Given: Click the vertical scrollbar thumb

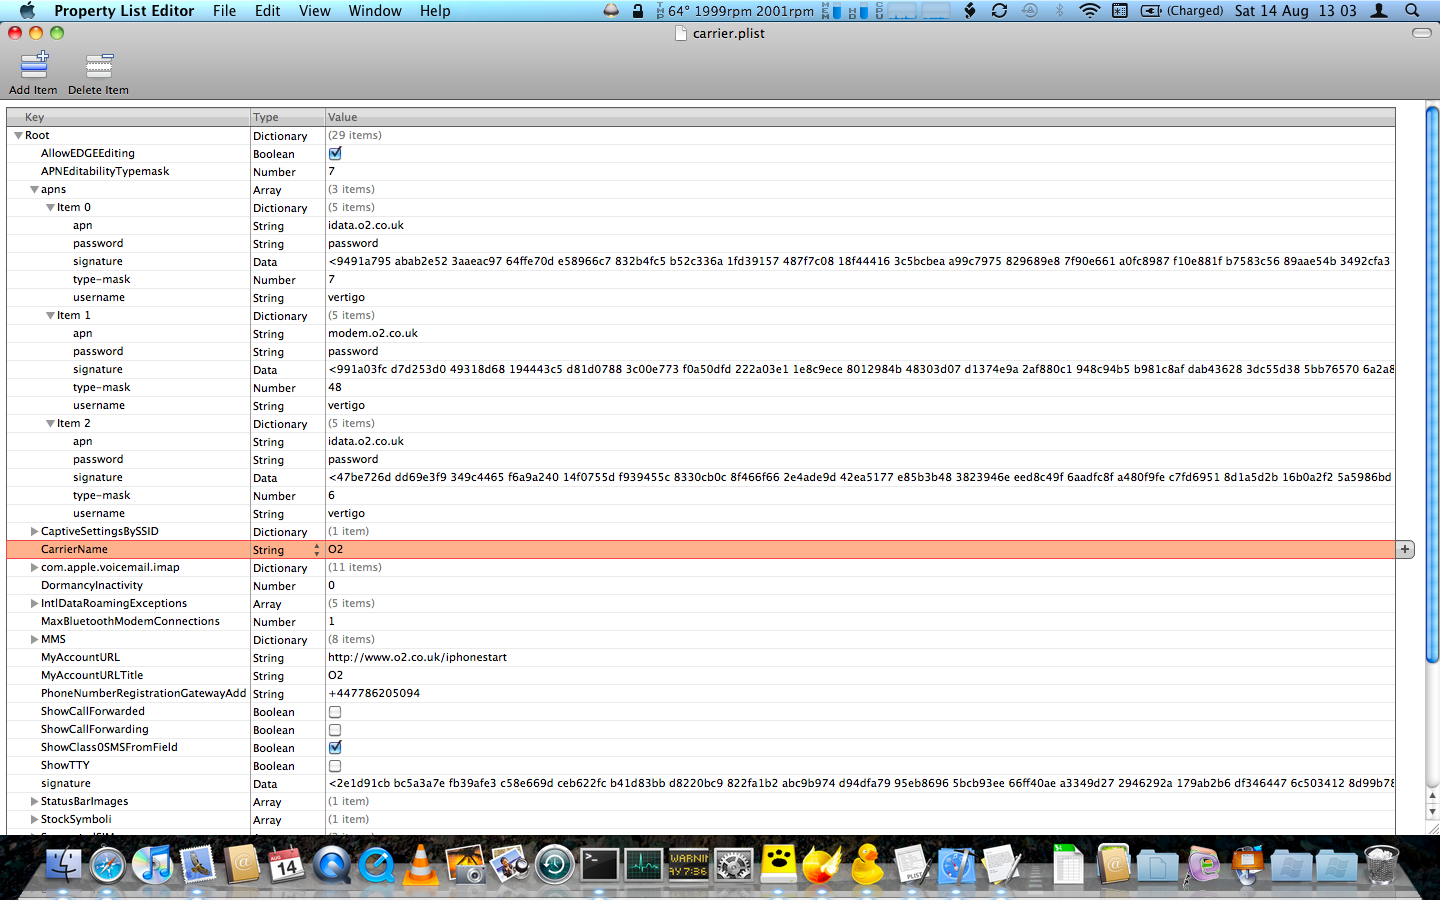Looking at the screenshot, I should 1432,384.
